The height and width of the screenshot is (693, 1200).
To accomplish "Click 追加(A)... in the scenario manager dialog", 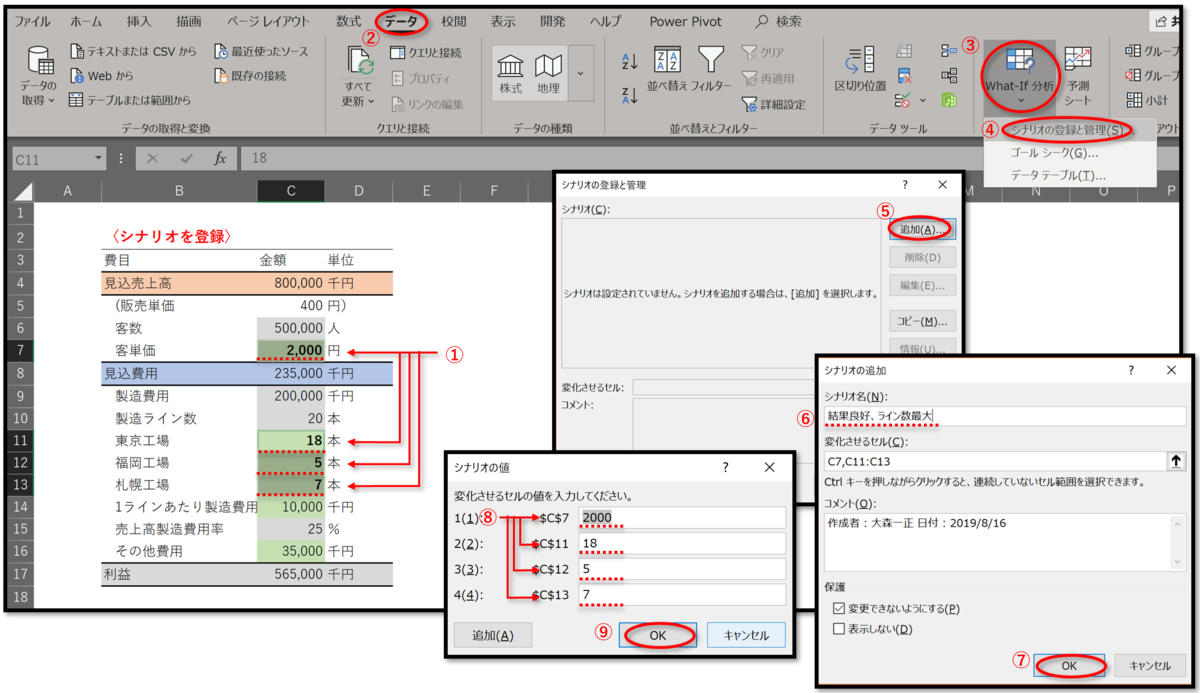I will click(922, 229).
